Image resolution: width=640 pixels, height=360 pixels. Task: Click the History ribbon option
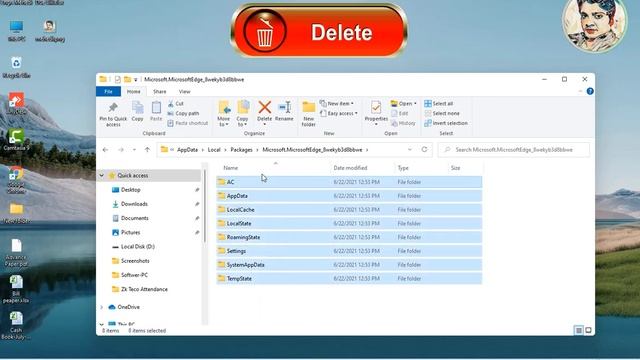403,123
